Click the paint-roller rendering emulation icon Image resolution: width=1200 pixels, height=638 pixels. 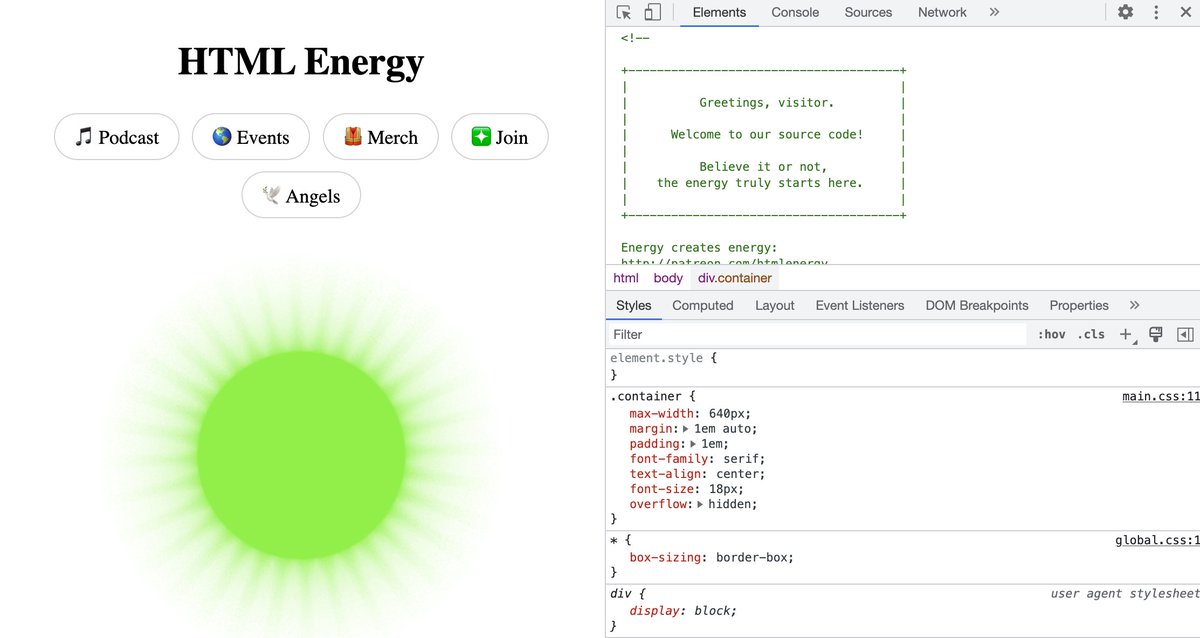(1156, 334)
